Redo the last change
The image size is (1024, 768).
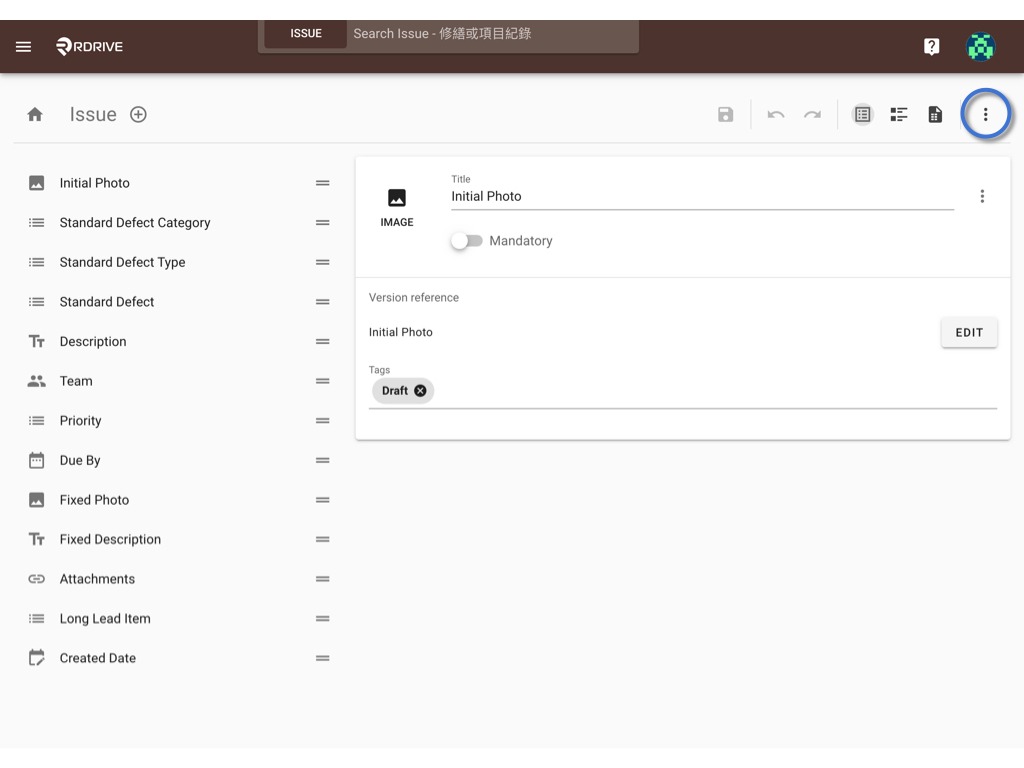(x=812, y=115)
